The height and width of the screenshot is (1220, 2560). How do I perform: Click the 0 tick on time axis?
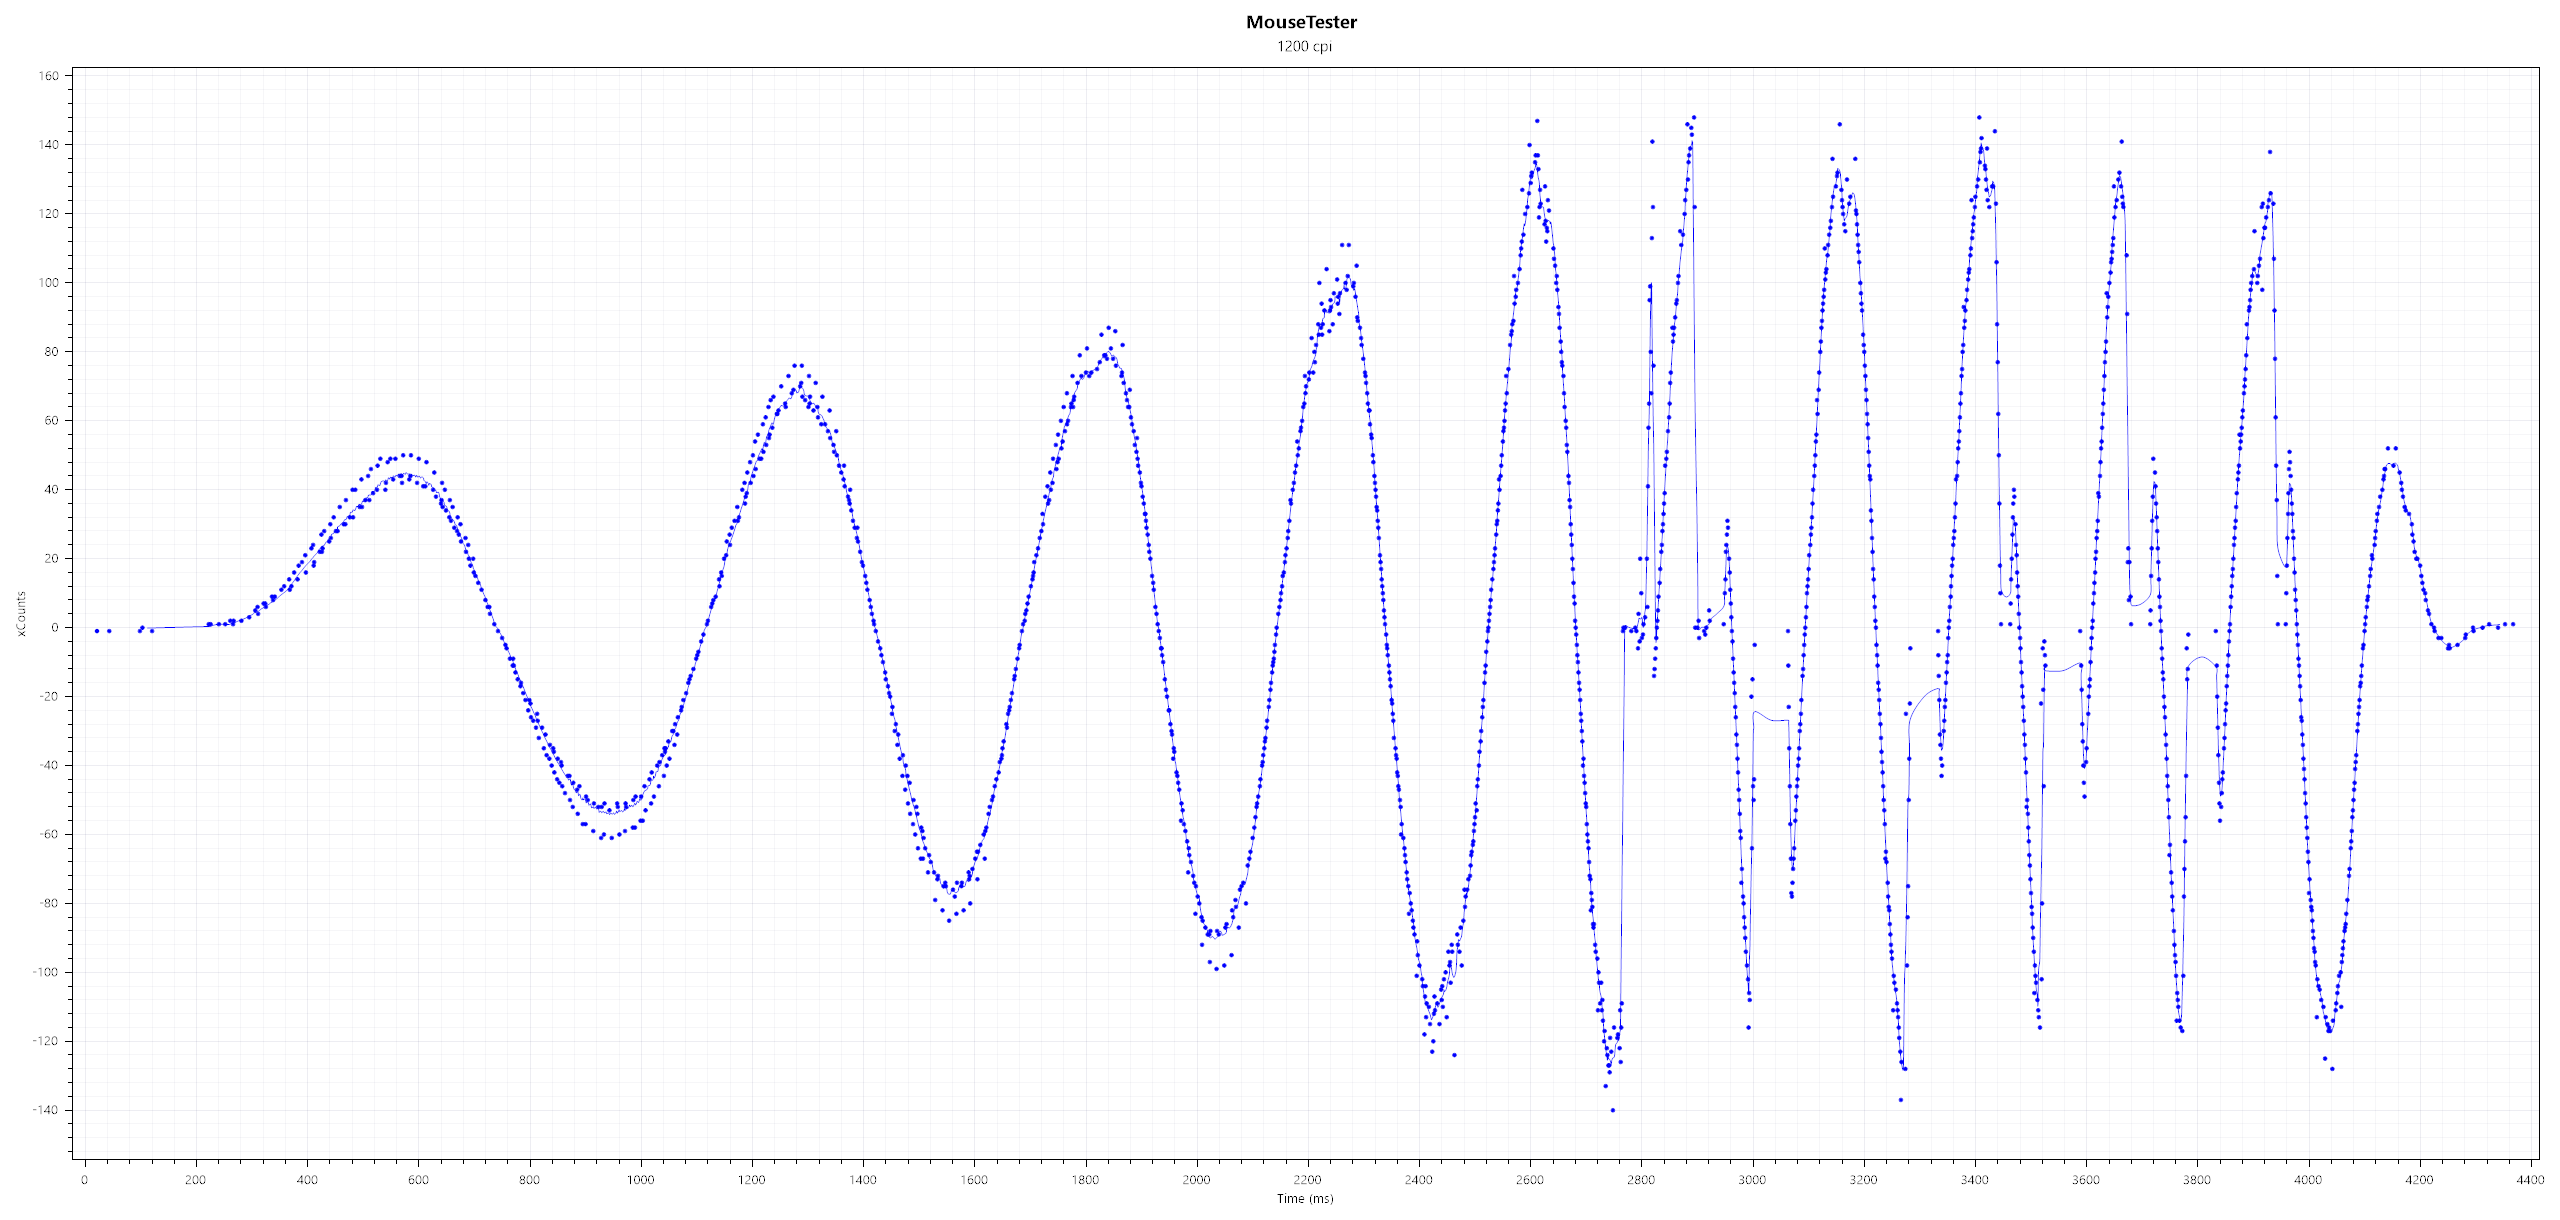(x=84, y=1180)
